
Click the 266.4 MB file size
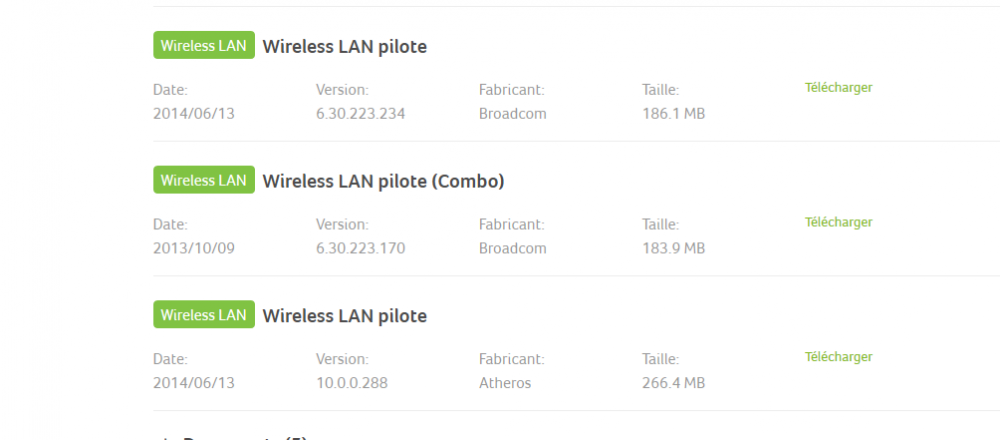(673, 383)
